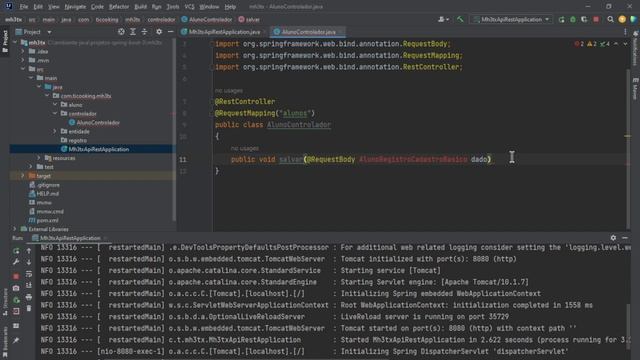The height and width of the screenshot is (360, 640).
Task: Click salvar breadcrumb in navigation bar
Action: coord(249,19)
